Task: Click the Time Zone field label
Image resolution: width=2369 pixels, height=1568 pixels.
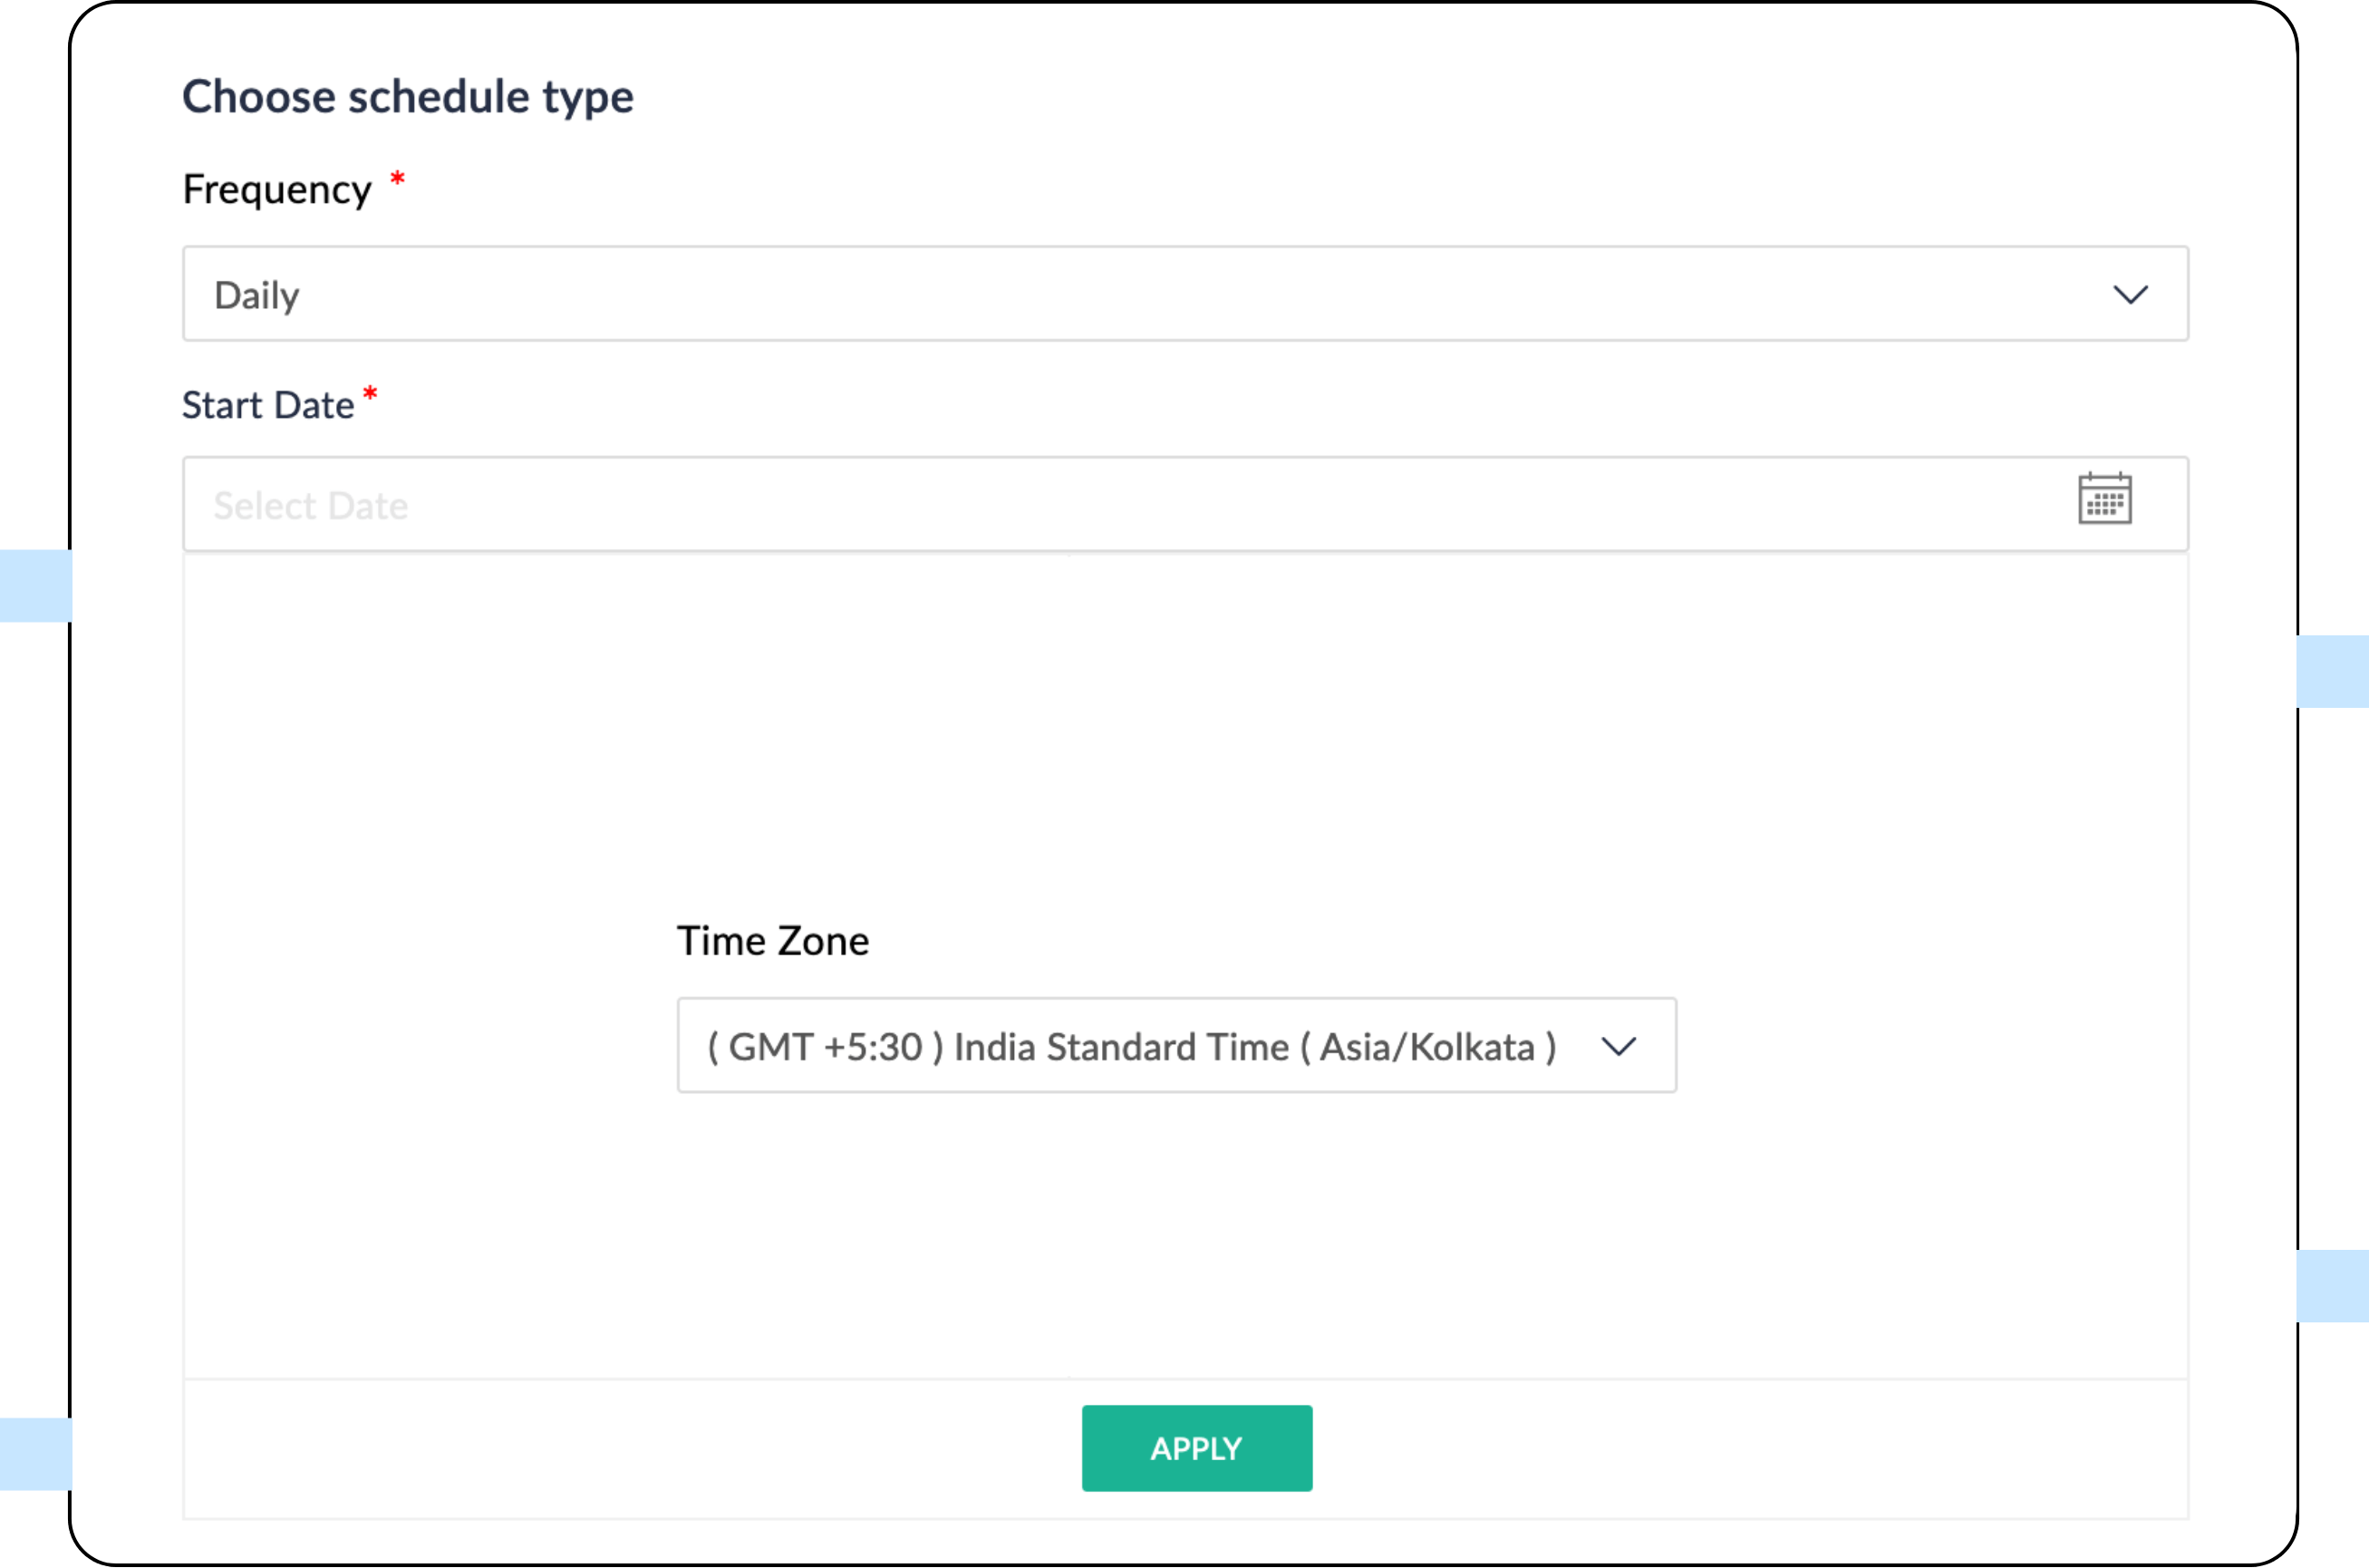Action: pyautogui.click(x=773, y=941)
